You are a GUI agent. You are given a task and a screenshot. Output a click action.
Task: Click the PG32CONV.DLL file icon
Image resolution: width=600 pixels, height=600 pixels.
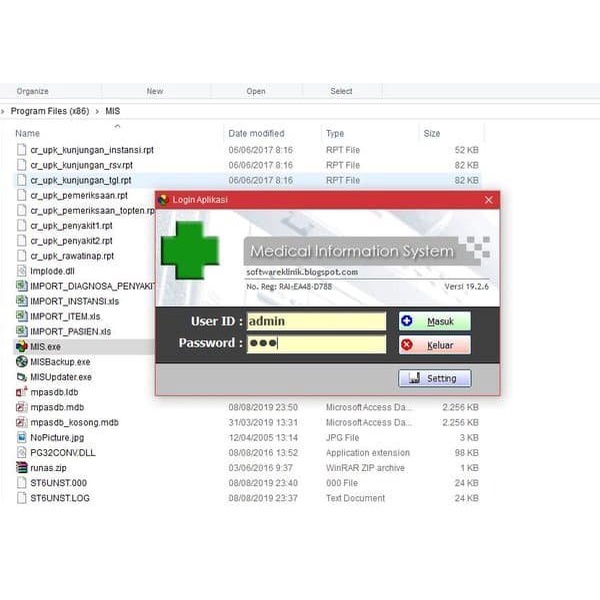tap(22, 453)
